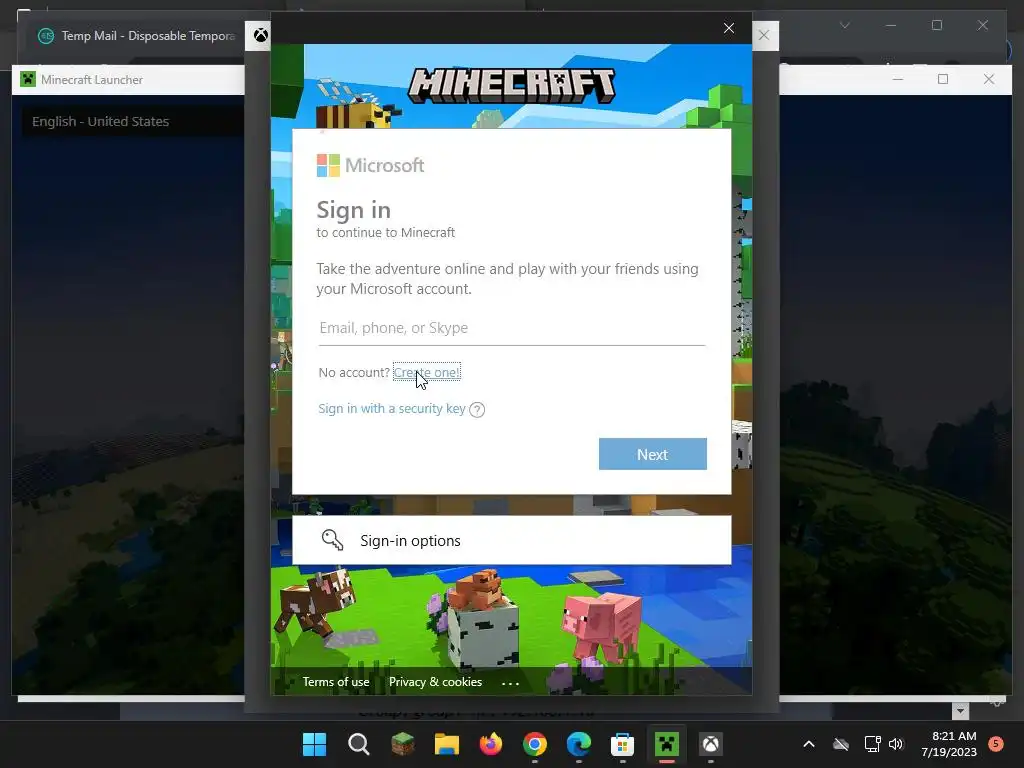Open the clock and date flyout
The image size is (1024, 768).
click(949, 744)
